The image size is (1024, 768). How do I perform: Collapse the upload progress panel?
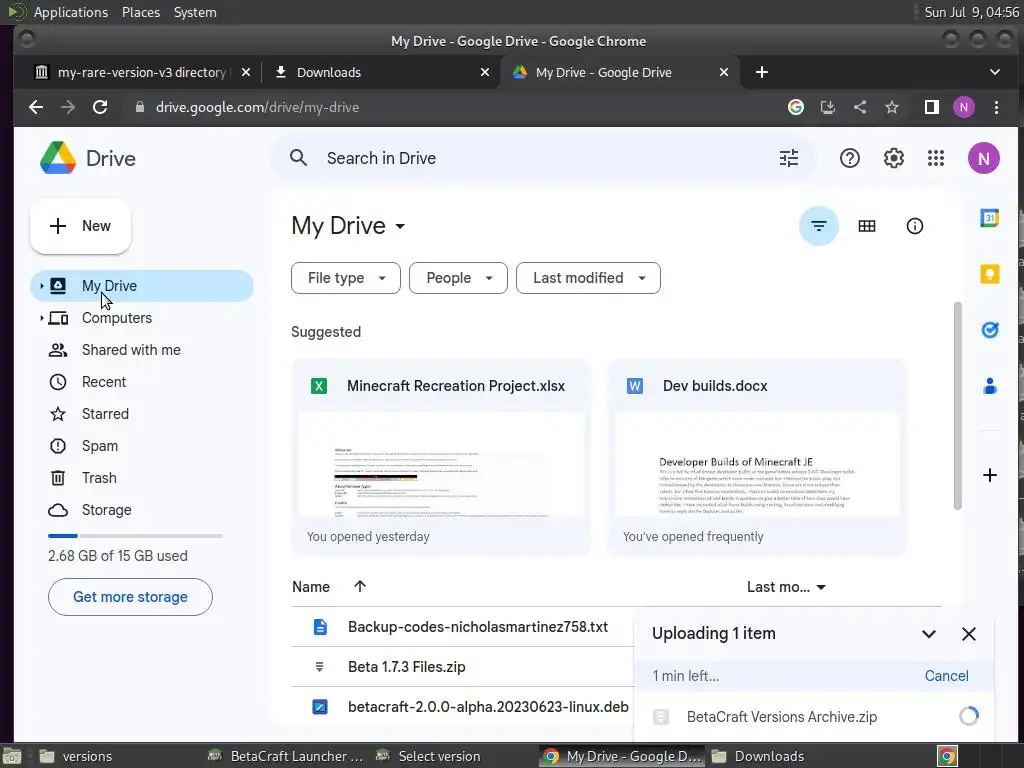[929, 633]
